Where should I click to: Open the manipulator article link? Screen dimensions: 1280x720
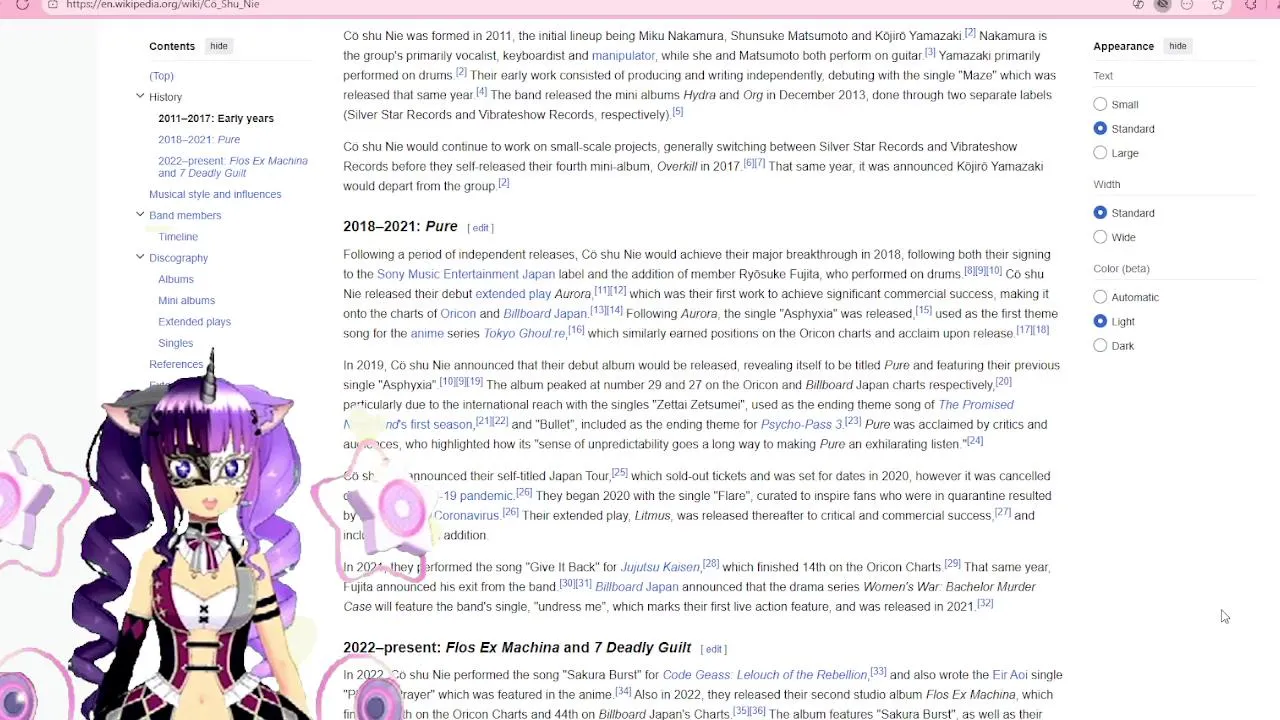pyautogui.click(x=623, y=56)
